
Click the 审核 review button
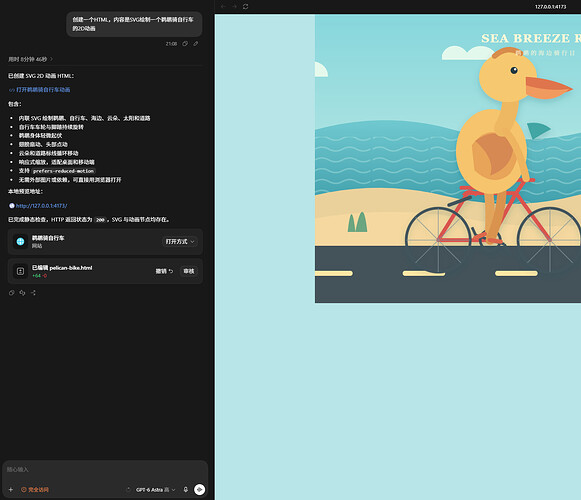[189, 271]
